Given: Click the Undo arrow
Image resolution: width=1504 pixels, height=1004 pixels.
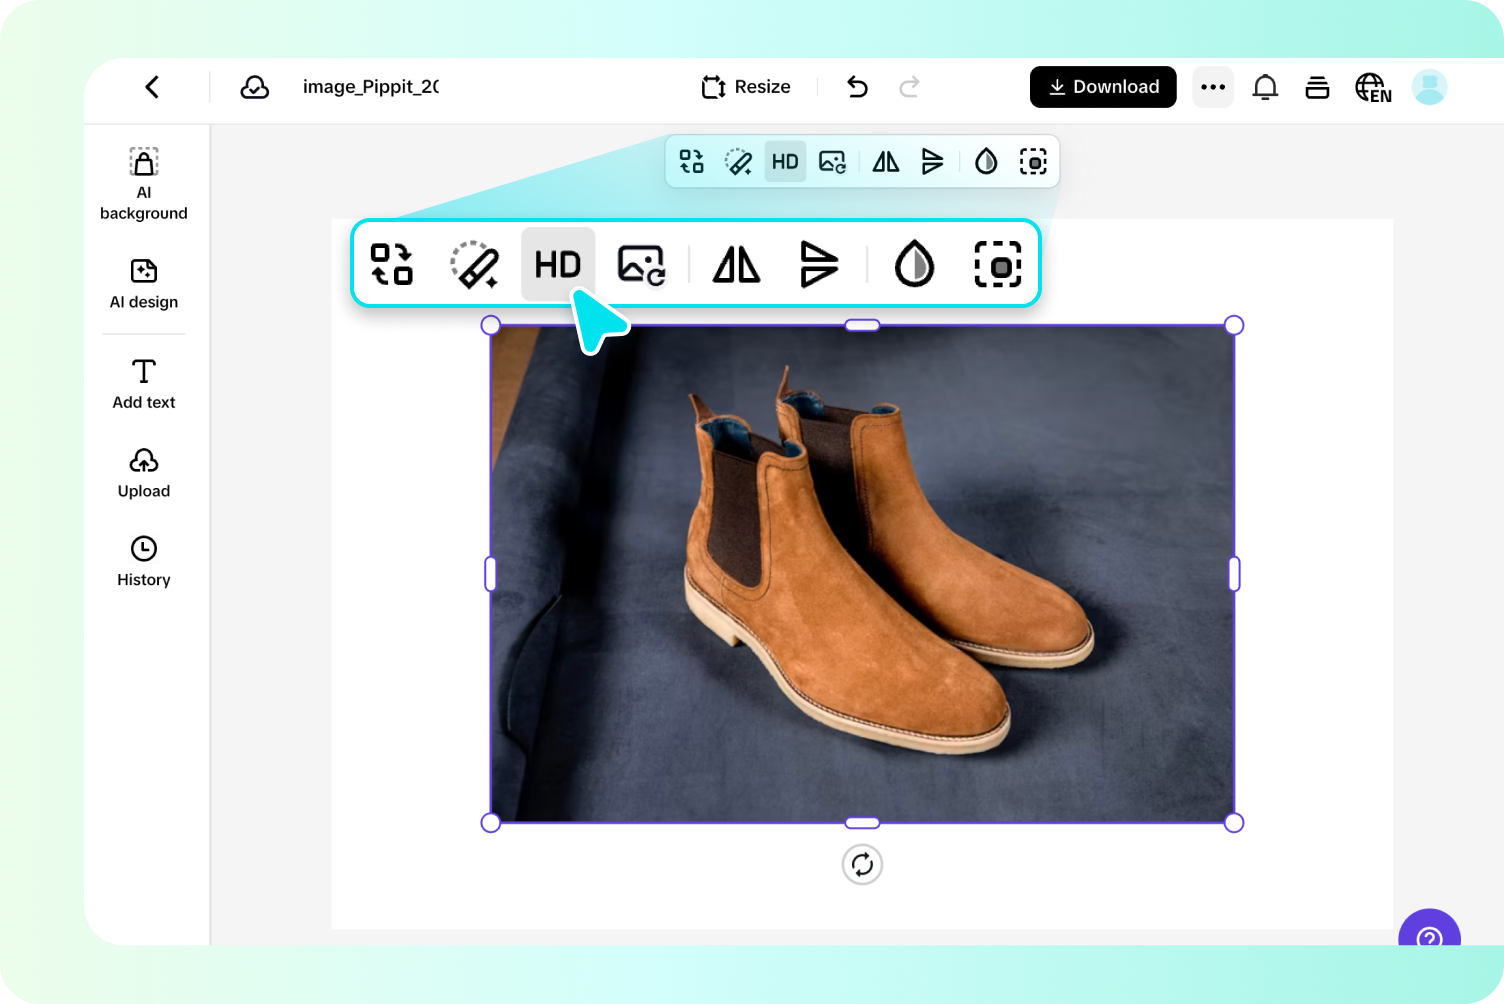Looking at the screenshot, I should click(x=857, y=87).
